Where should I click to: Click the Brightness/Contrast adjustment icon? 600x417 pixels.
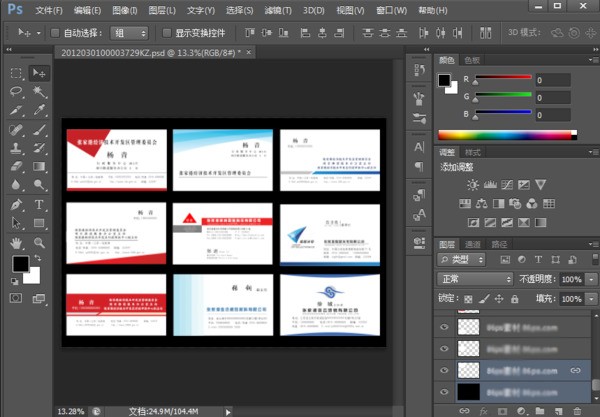click(x=473, y=186)
